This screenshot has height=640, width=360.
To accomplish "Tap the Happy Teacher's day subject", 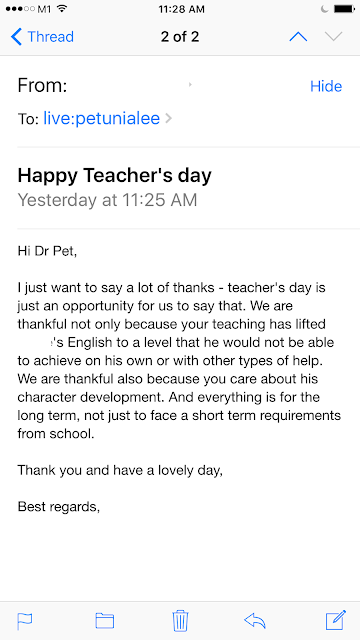I will (115, 176).
